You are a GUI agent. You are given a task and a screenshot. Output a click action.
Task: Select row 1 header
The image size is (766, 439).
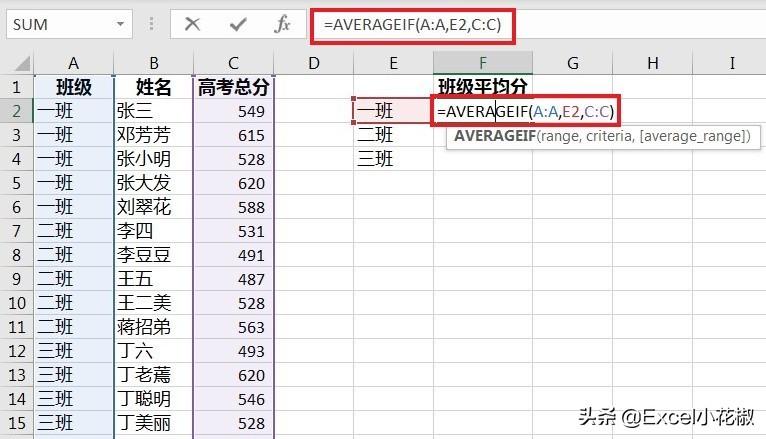pyautogui.click(x=17, y=87)
